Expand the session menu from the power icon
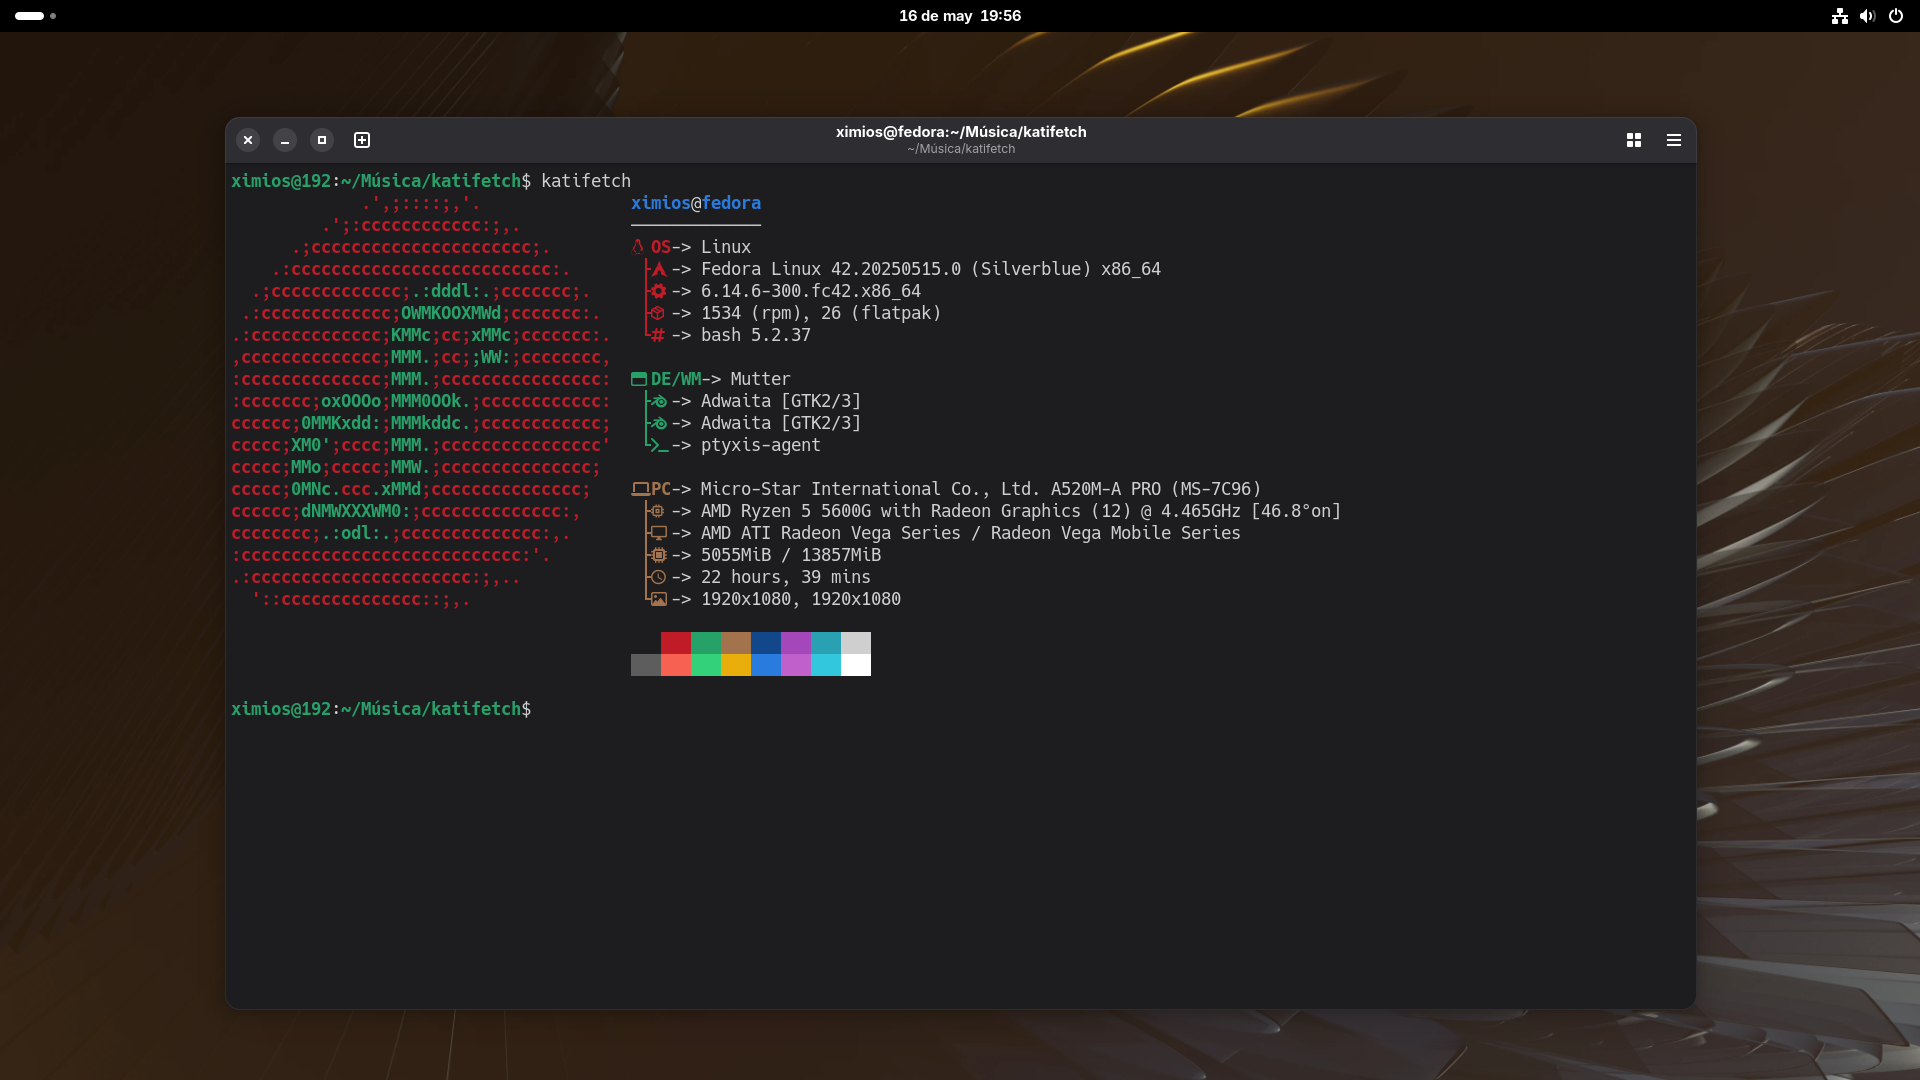Viewport: 1920px width, 1080px height. pos(1896,16)
